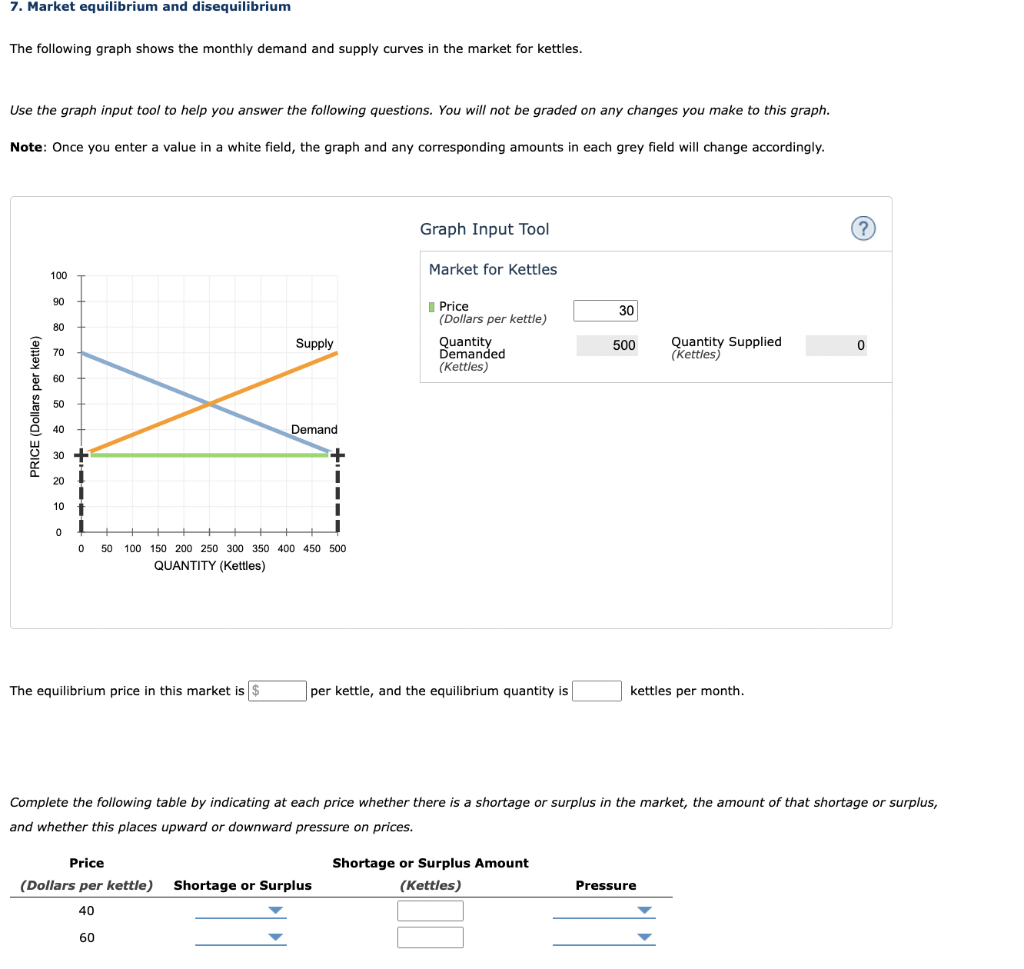The width and height of the screenshot is (1024, 969).
Task: Click the right crosshair handle on the graph
Action: point(337,455)
